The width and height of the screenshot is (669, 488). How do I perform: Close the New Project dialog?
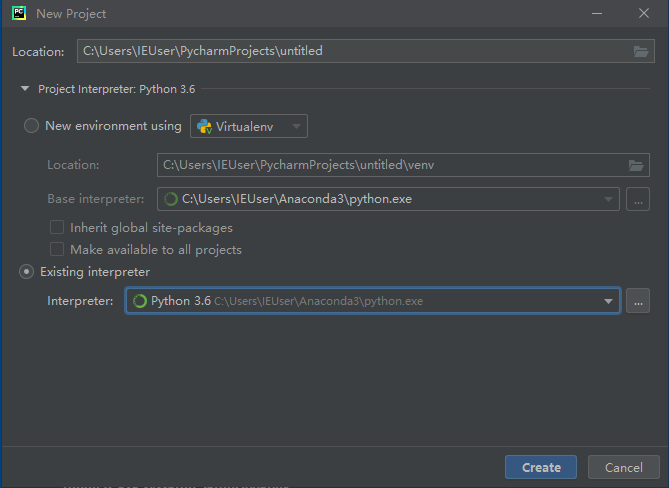pyautogui.click(x=644, y=14)
